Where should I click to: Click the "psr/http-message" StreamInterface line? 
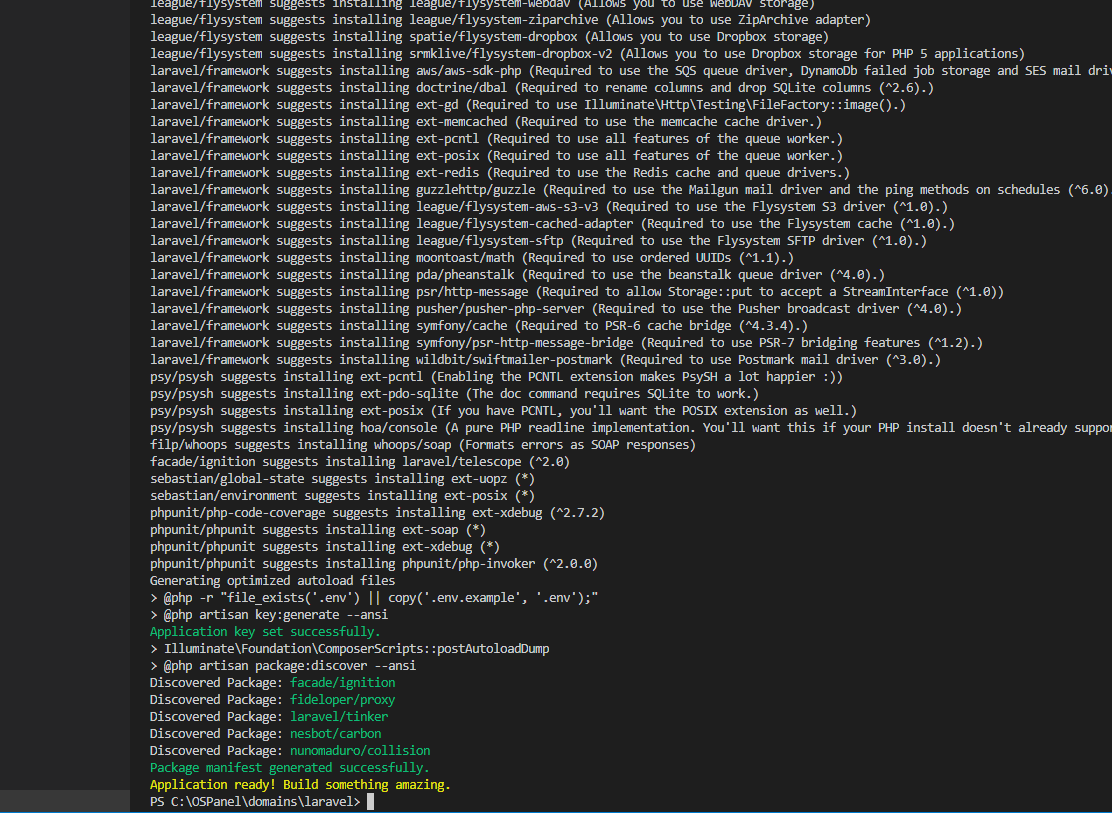577,291
